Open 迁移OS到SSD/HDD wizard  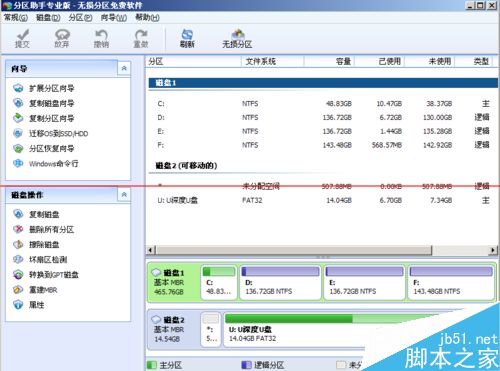coord(50,134)
